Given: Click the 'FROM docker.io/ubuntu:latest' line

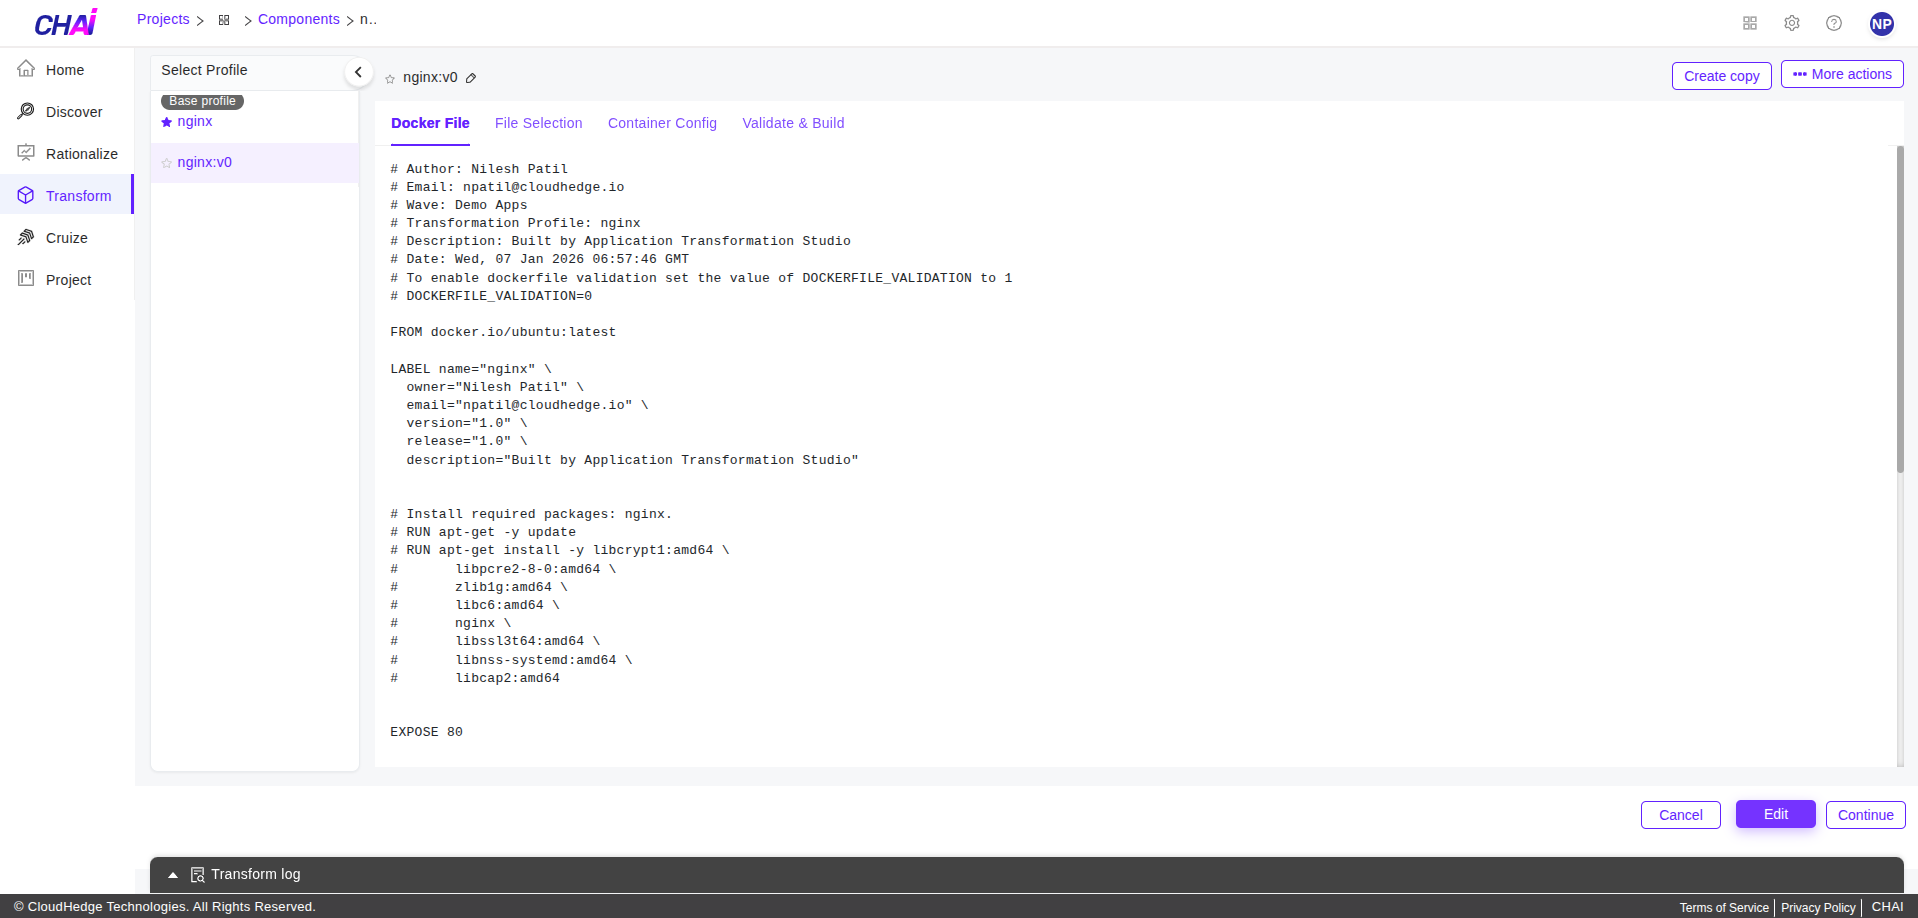Looking at the screenshot, I should pyautogui.click(x=503, y=332).
